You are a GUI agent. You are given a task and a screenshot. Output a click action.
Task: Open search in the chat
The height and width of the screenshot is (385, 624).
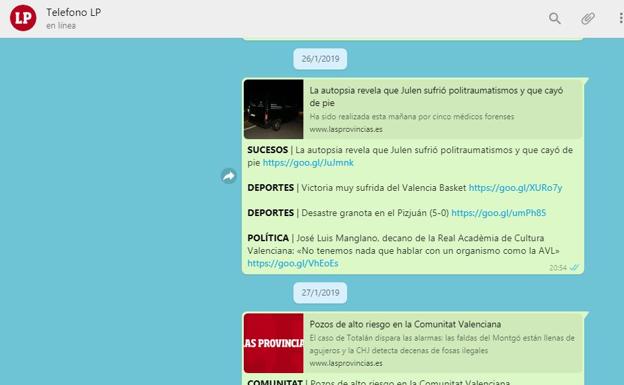tap(555, 18)
